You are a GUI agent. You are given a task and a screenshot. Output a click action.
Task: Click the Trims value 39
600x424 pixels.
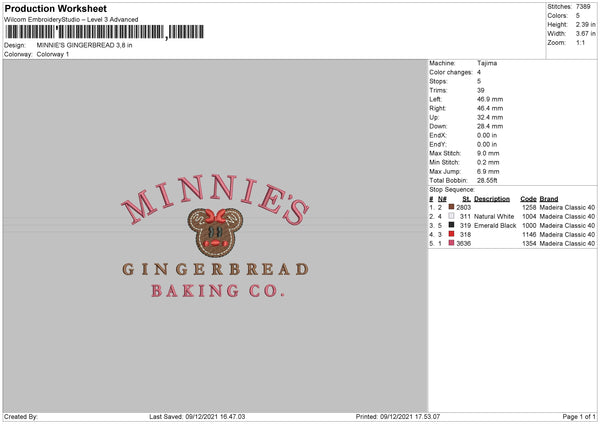click(x=481, y=90)
